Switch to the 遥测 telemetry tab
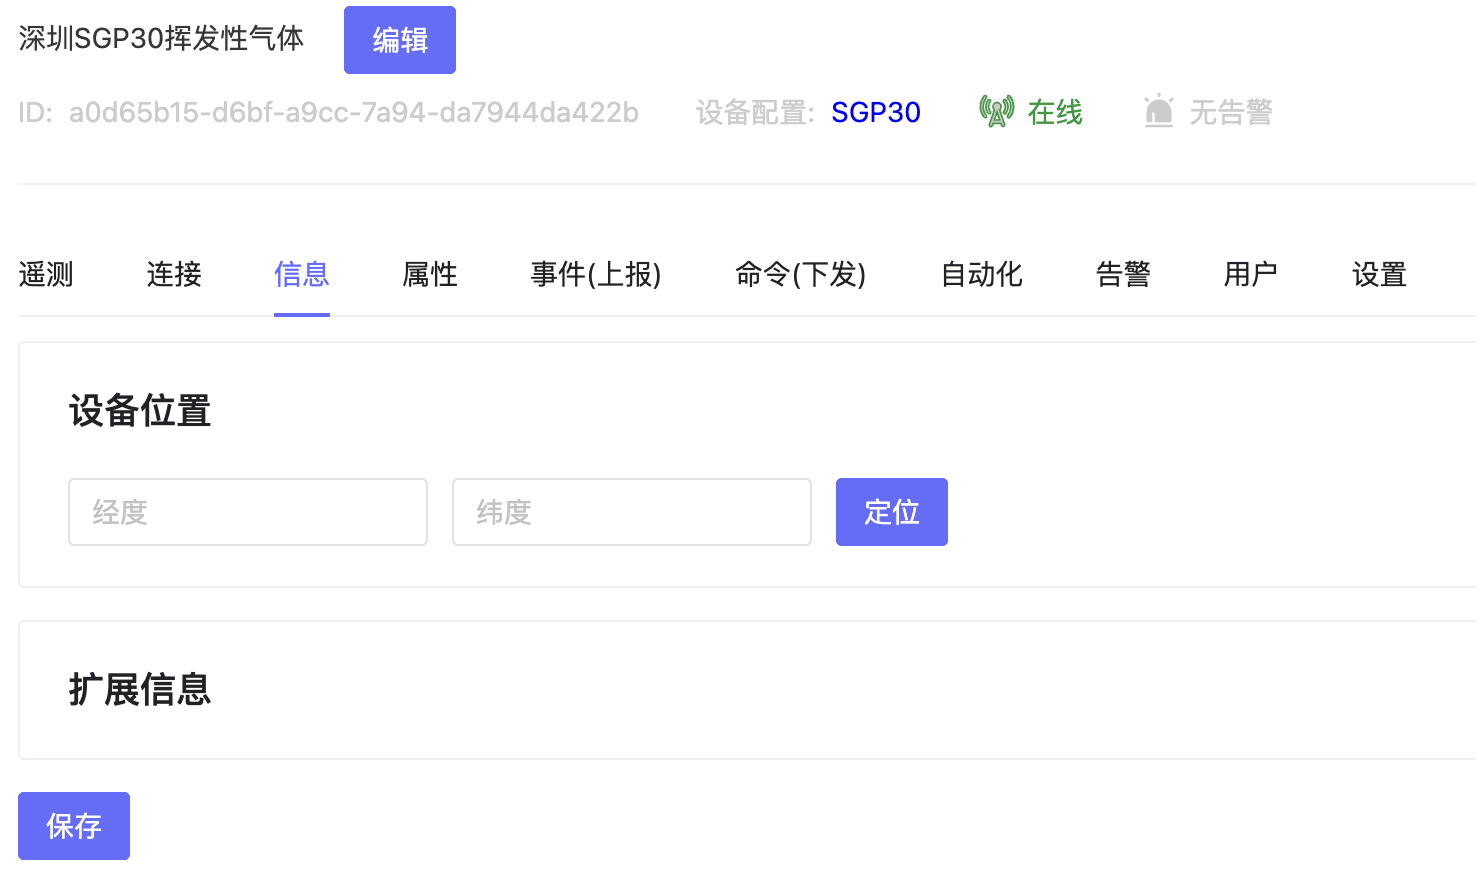The height and width of the screenshot is (896, 1476). 46,274
